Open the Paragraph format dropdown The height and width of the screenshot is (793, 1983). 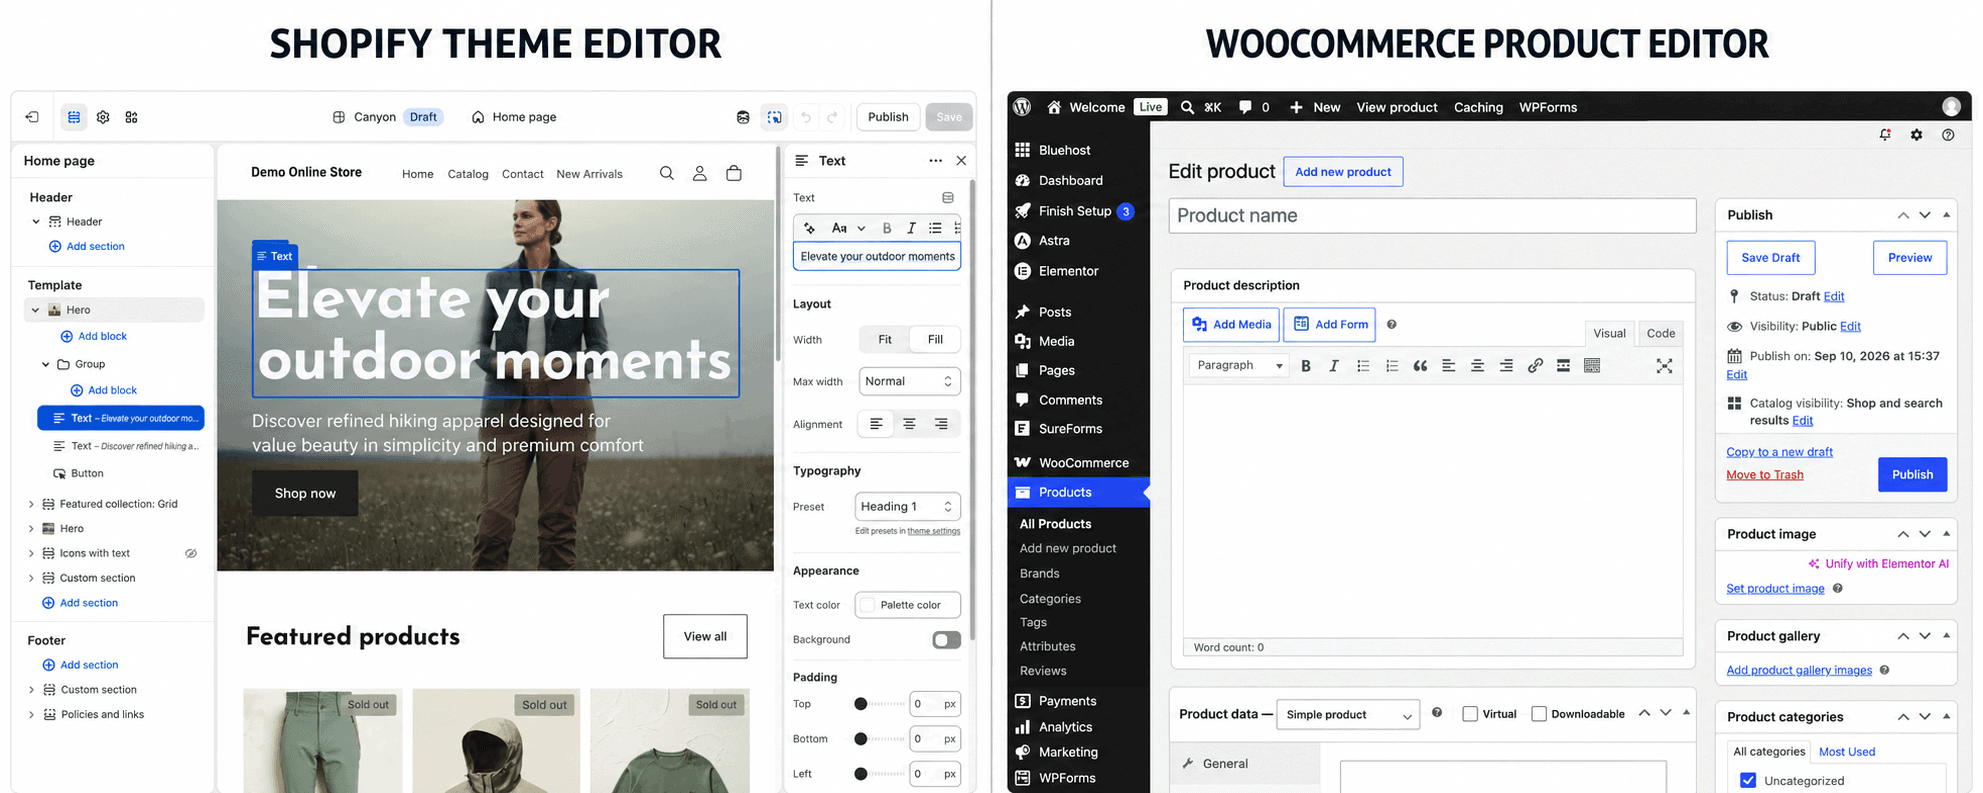tap(1239, 366)
